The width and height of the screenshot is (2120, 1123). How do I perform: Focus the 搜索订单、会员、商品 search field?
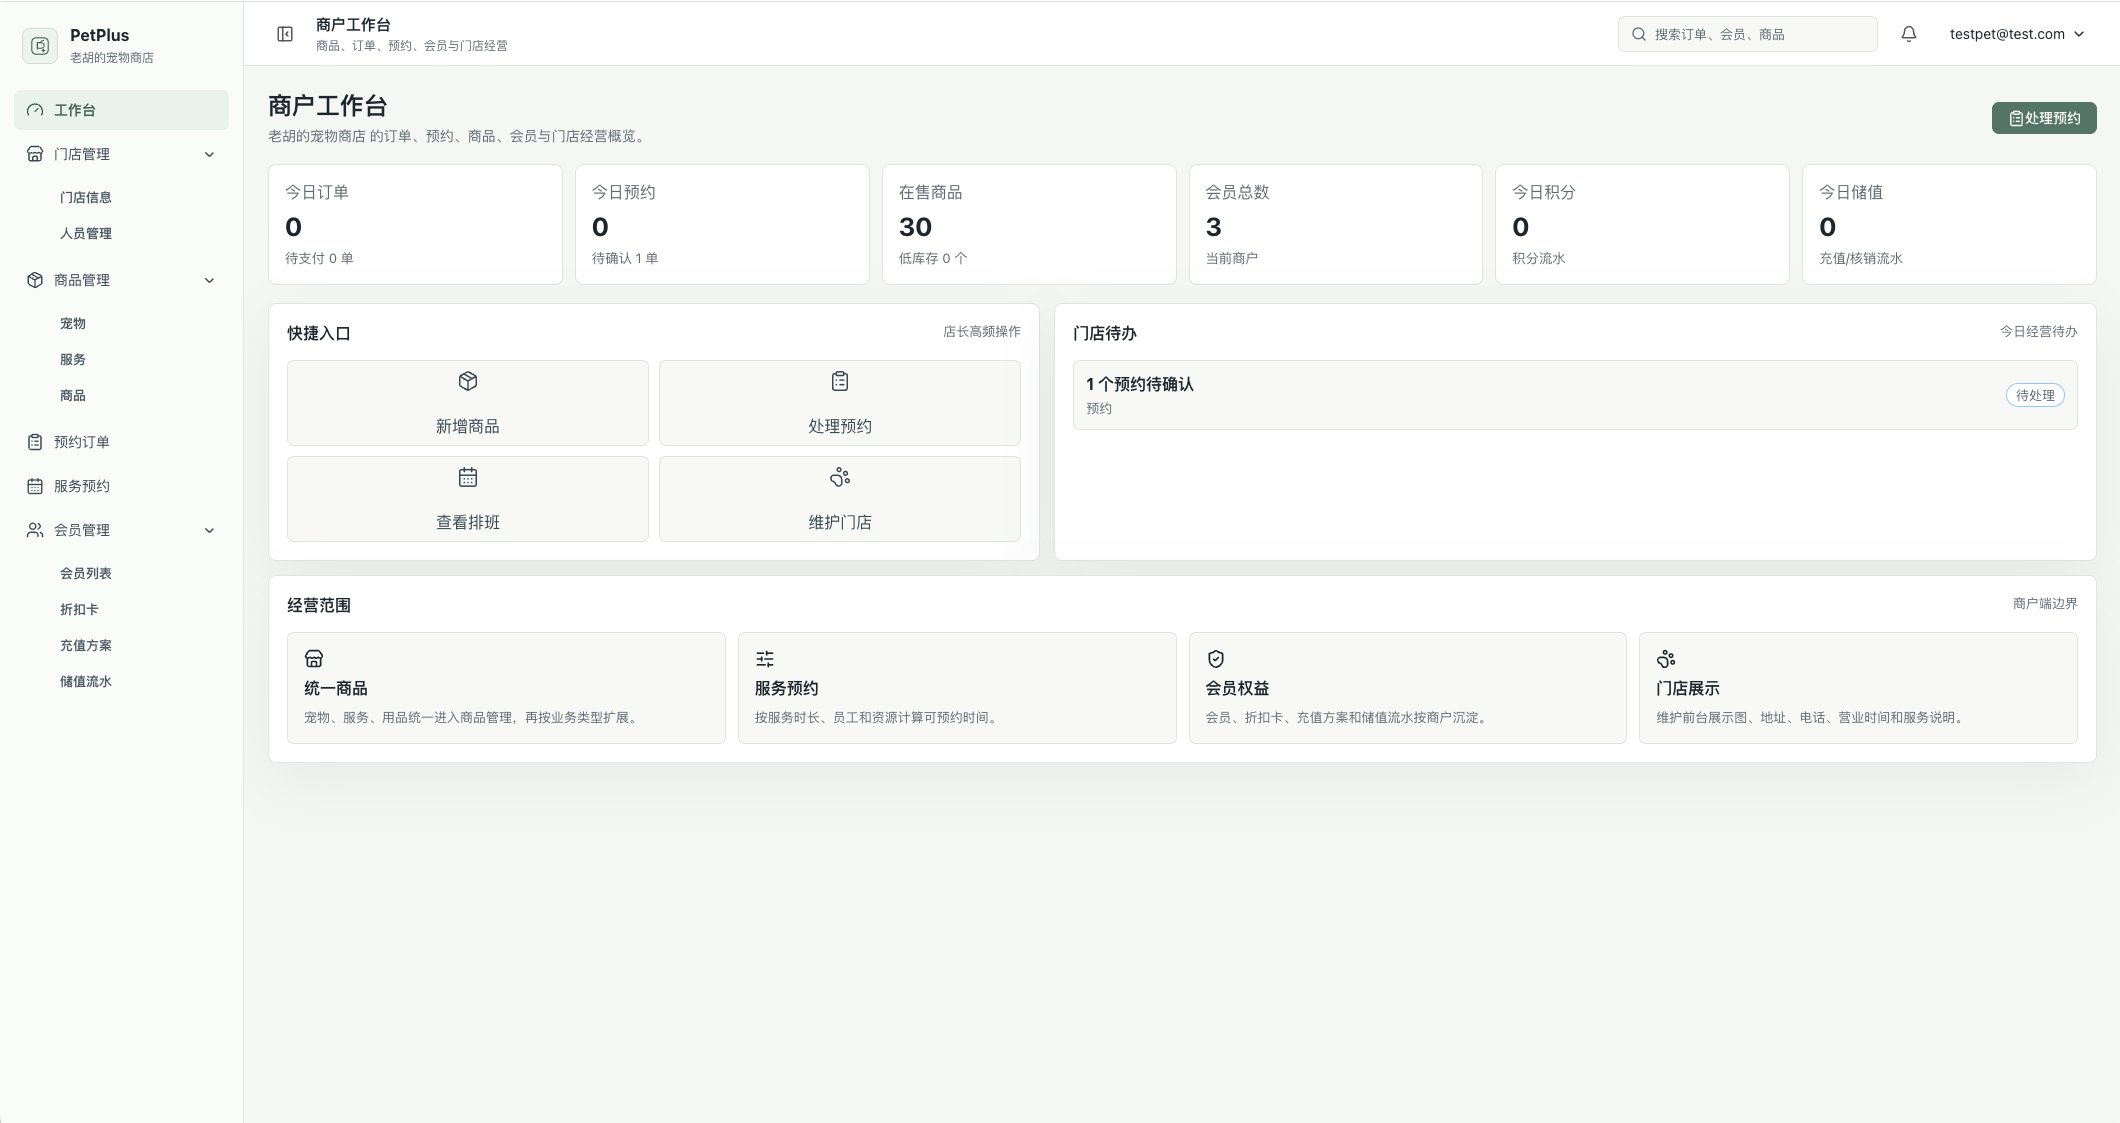pyautogui.click(x=1747, y=34)
